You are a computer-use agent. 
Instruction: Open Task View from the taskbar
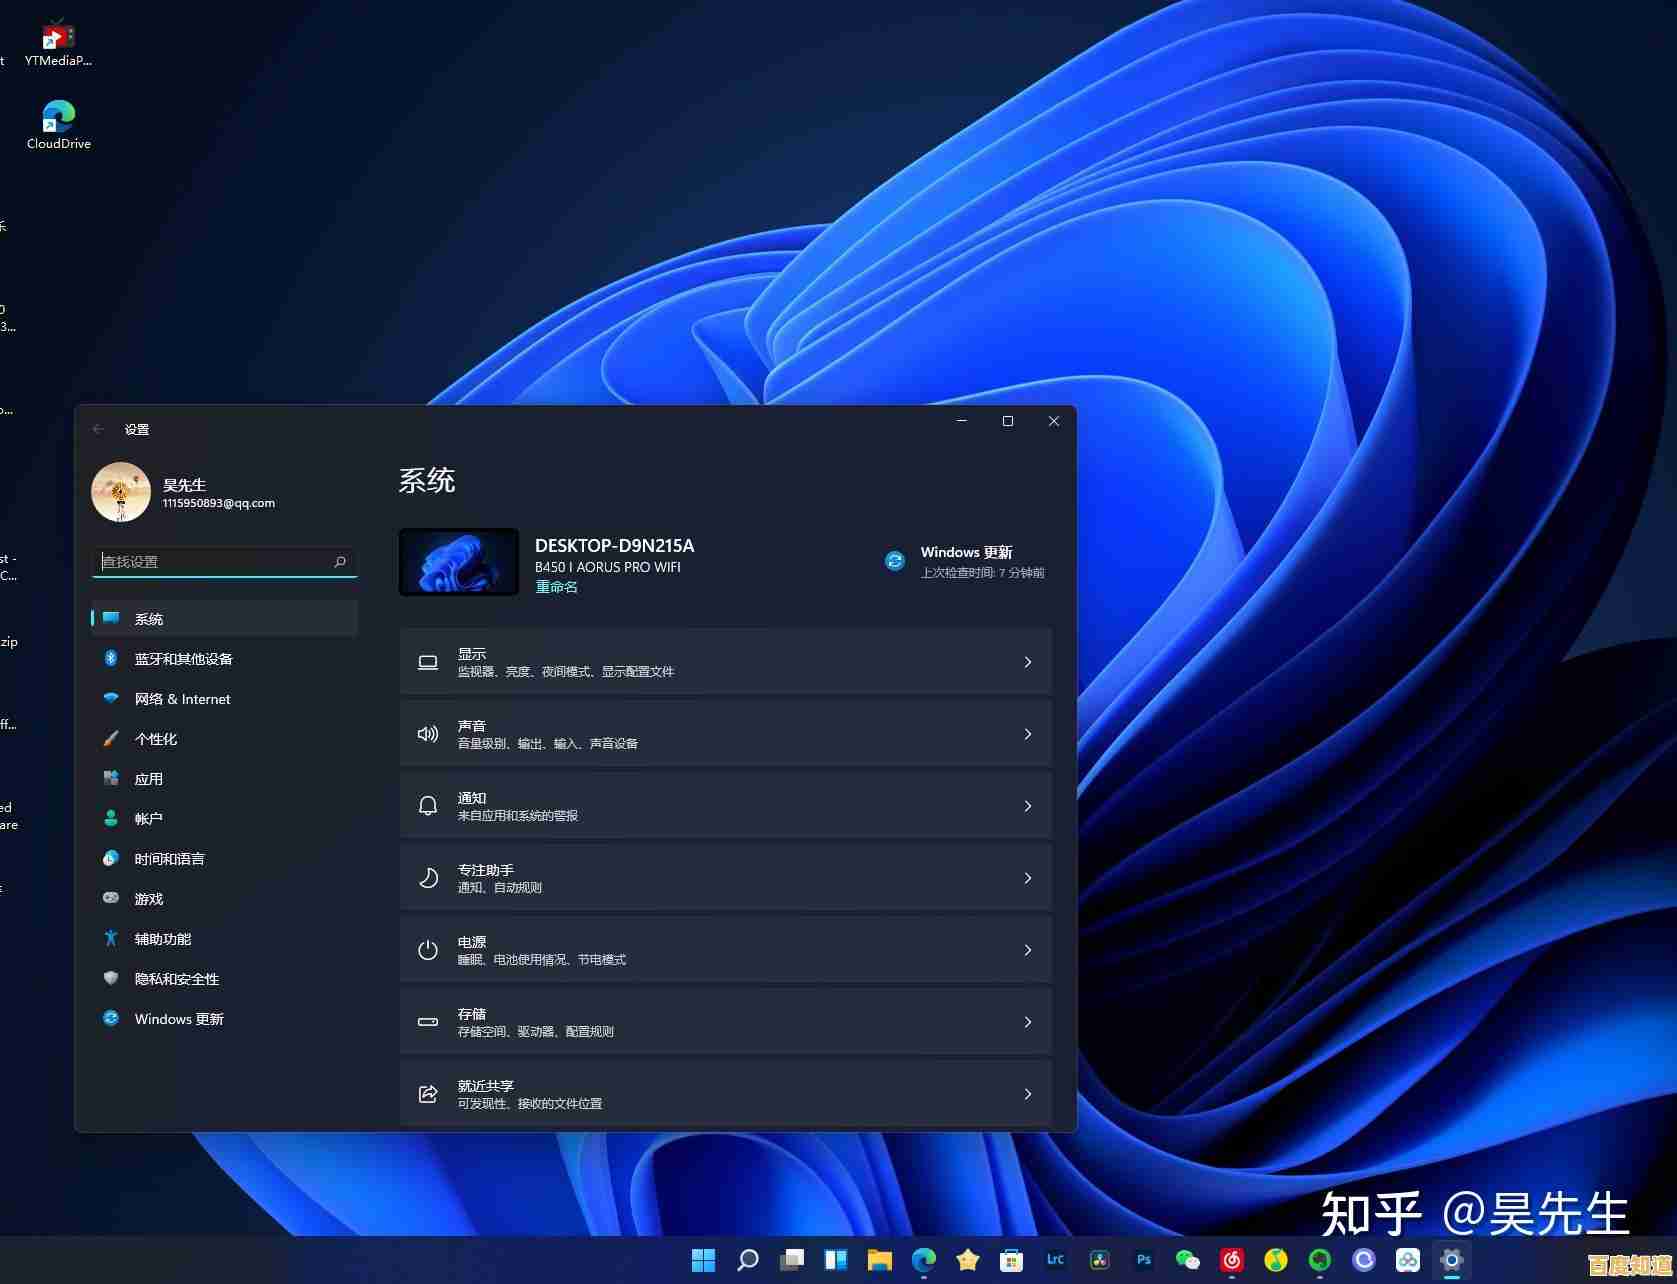(789, 1260)
